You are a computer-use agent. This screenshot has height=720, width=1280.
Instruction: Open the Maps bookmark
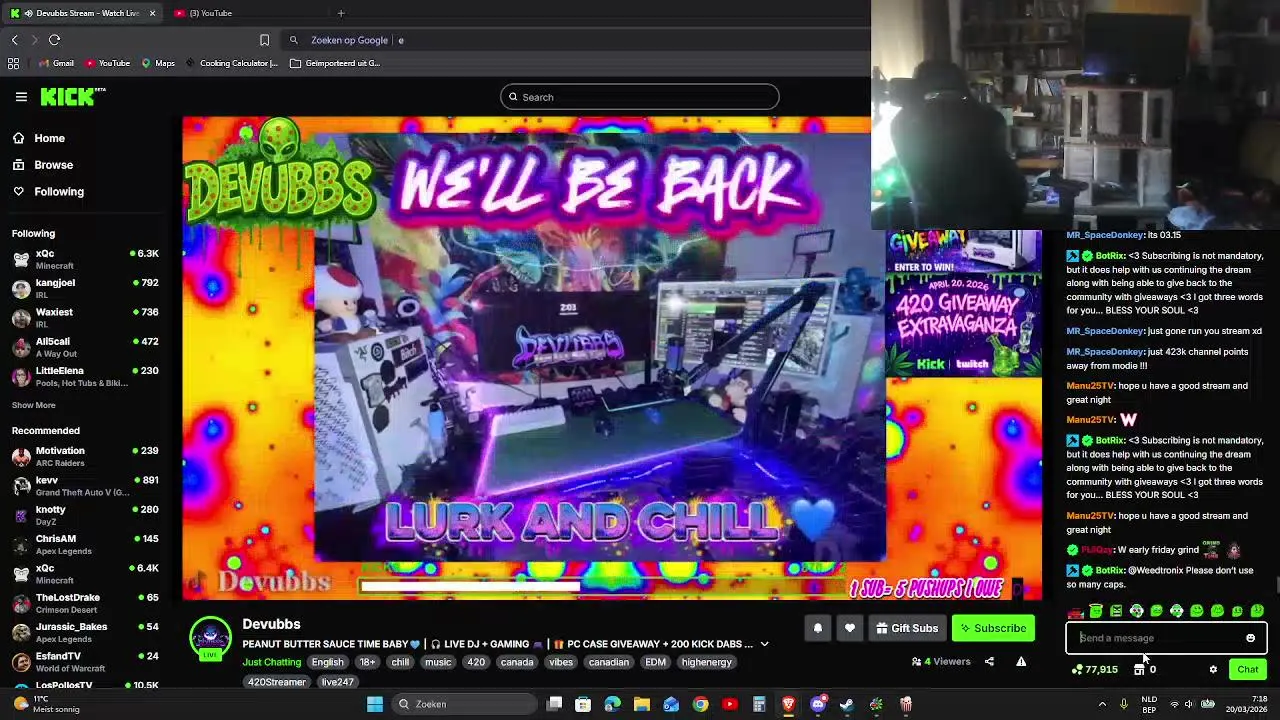(158, 63)
